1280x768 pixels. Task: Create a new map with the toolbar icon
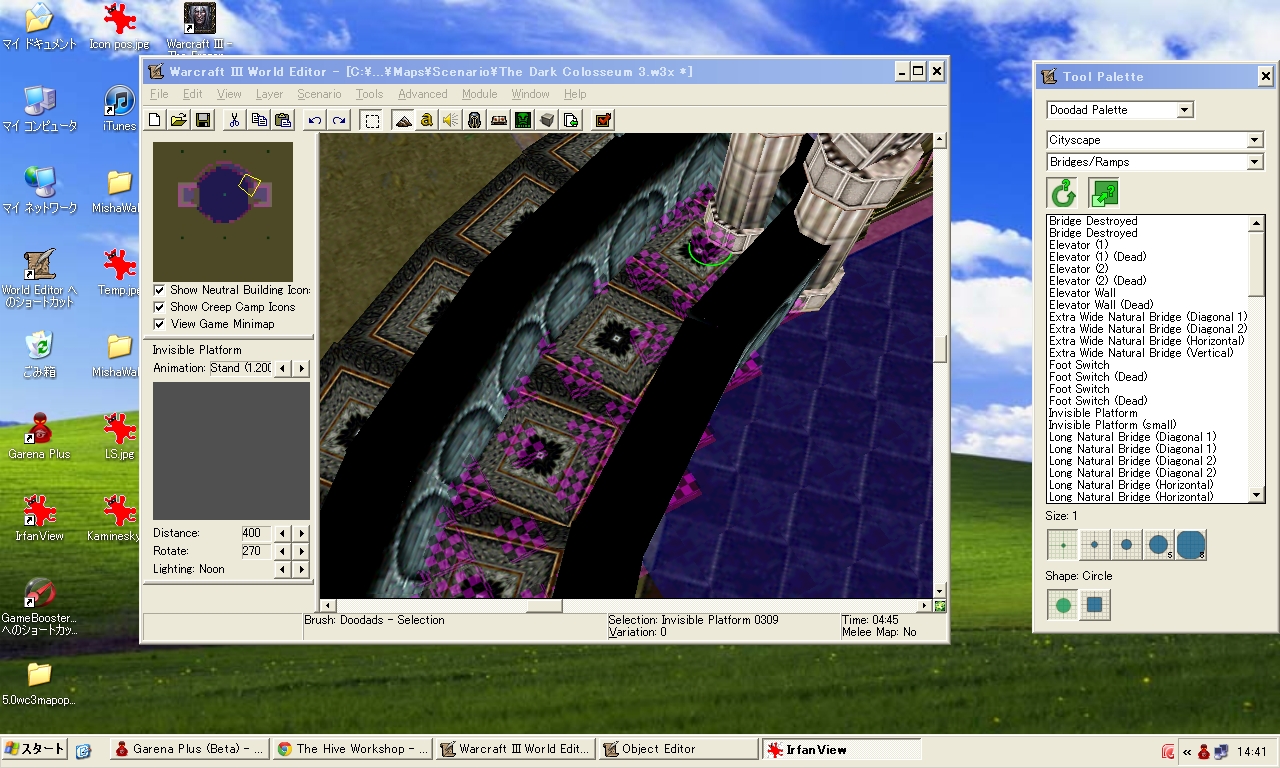(x=155, y=120)
